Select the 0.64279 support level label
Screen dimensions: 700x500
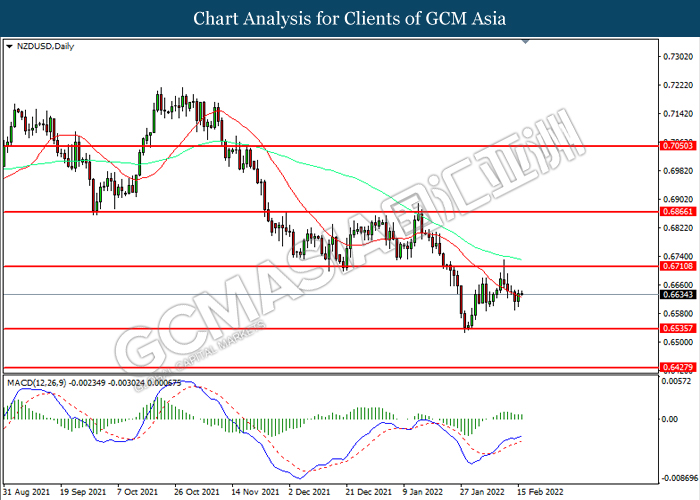(678, 367)
